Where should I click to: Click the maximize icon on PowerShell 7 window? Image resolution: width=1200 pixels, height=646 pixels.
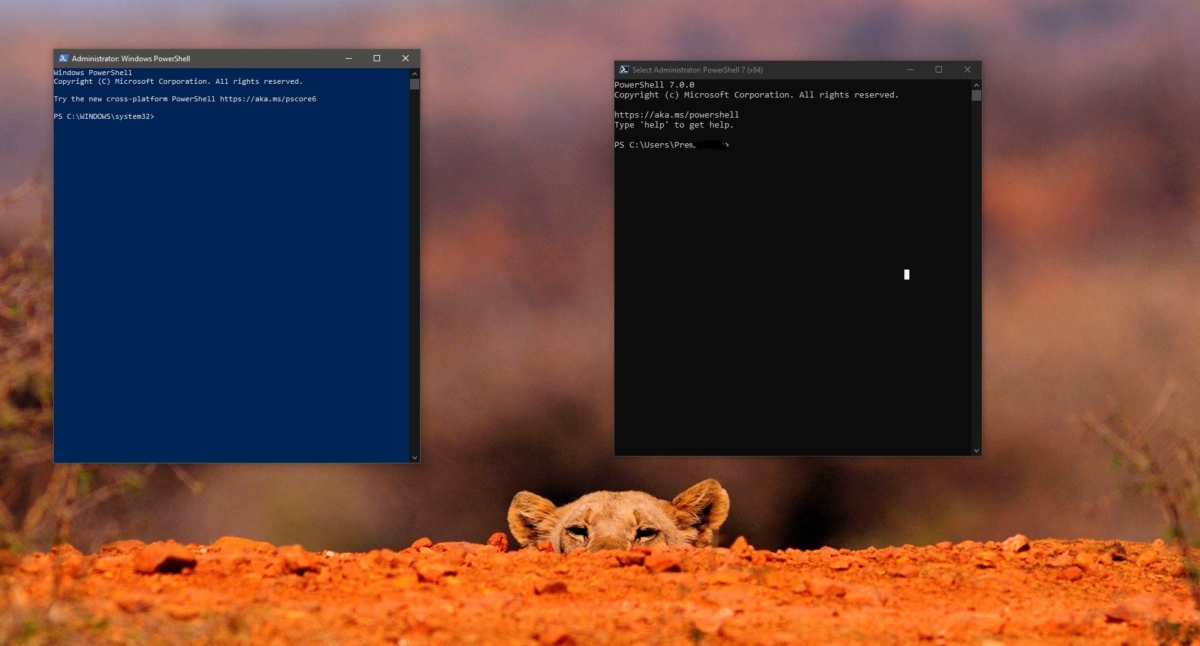(938, 69)
